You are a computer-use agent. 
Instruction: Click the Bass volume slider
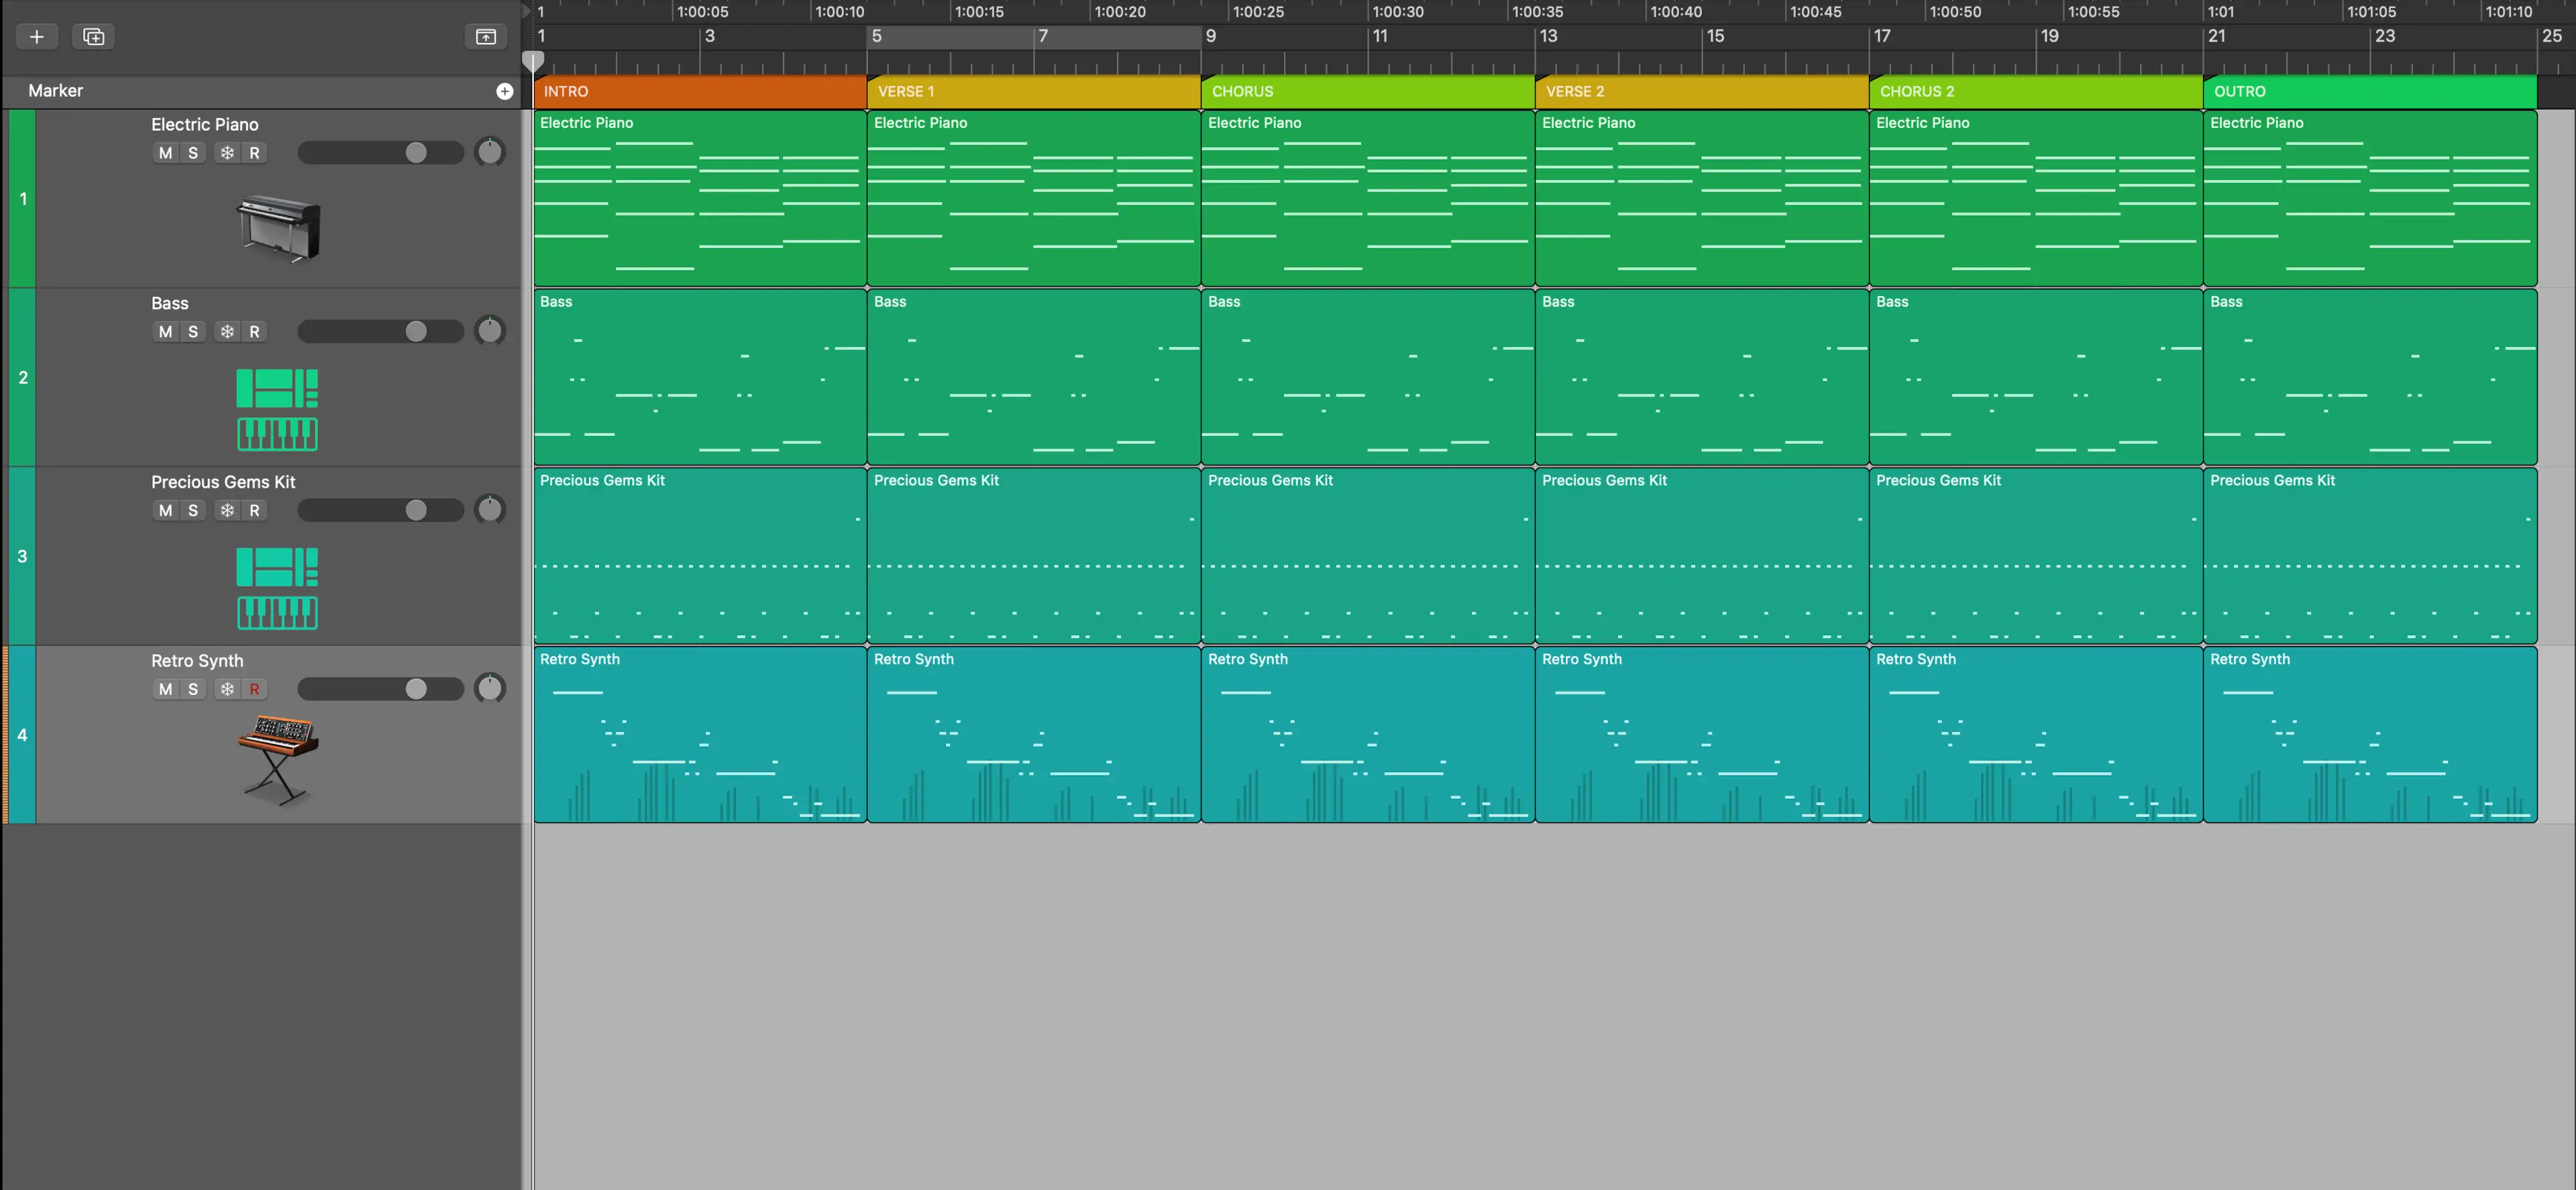(381, 332)
